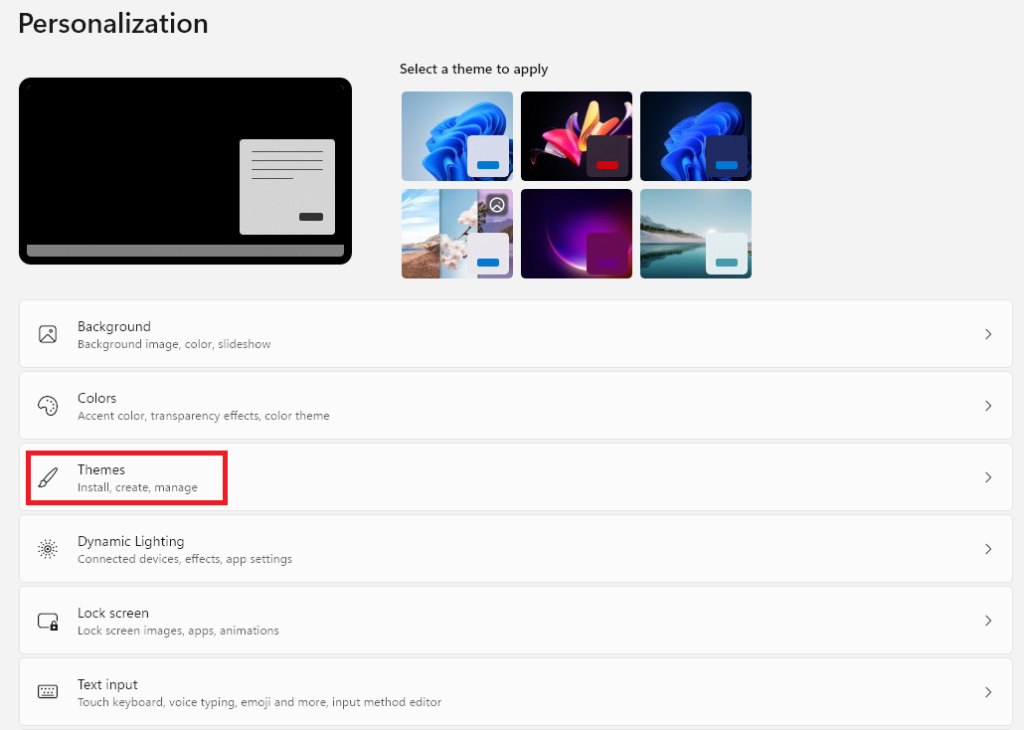1024x730 pixels.
Task: Open the Lock screen label
Action: pyautogui.click(x=113, y=613)
